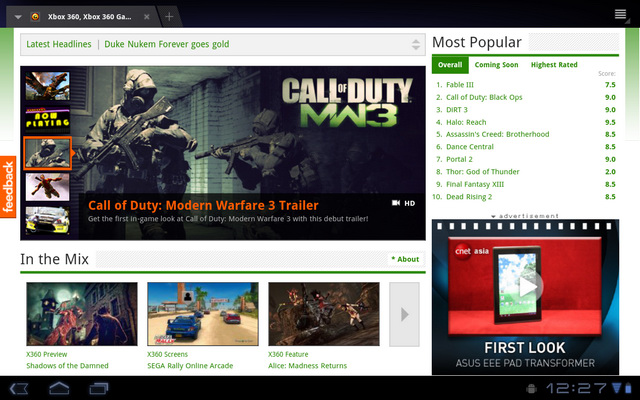
Task: Select the rally car thumbnail in the carousel
Action: click(x=47, y=220)
